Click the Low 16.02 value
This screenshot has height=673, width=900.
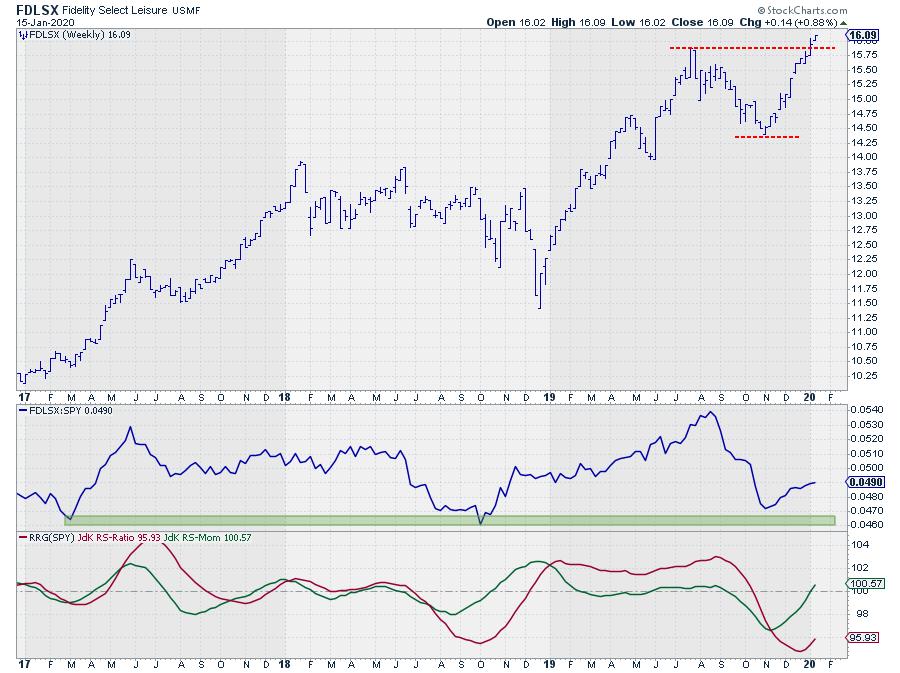pyautogui.click(x=638, y=22)
